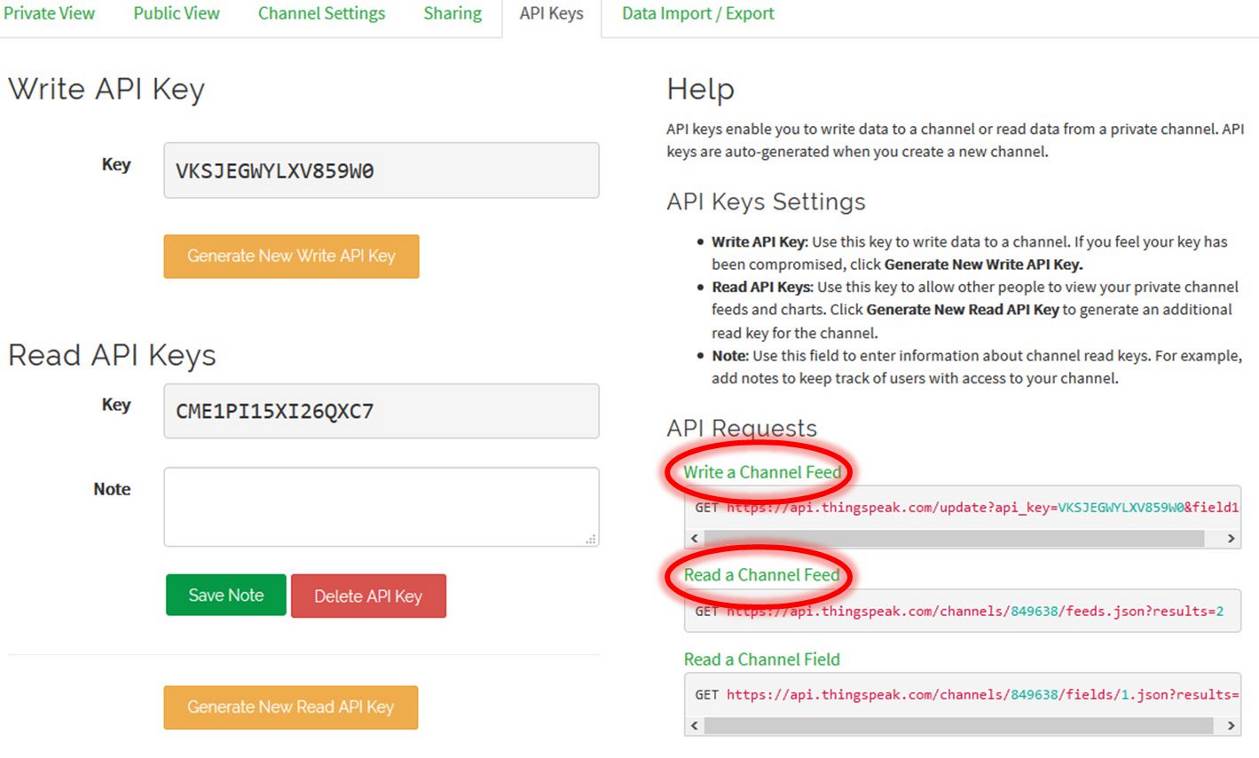Image resolution: width=1259 pixels, height=758 pixels.
Task: Click the green Save Note button
Action: [226, 595]
